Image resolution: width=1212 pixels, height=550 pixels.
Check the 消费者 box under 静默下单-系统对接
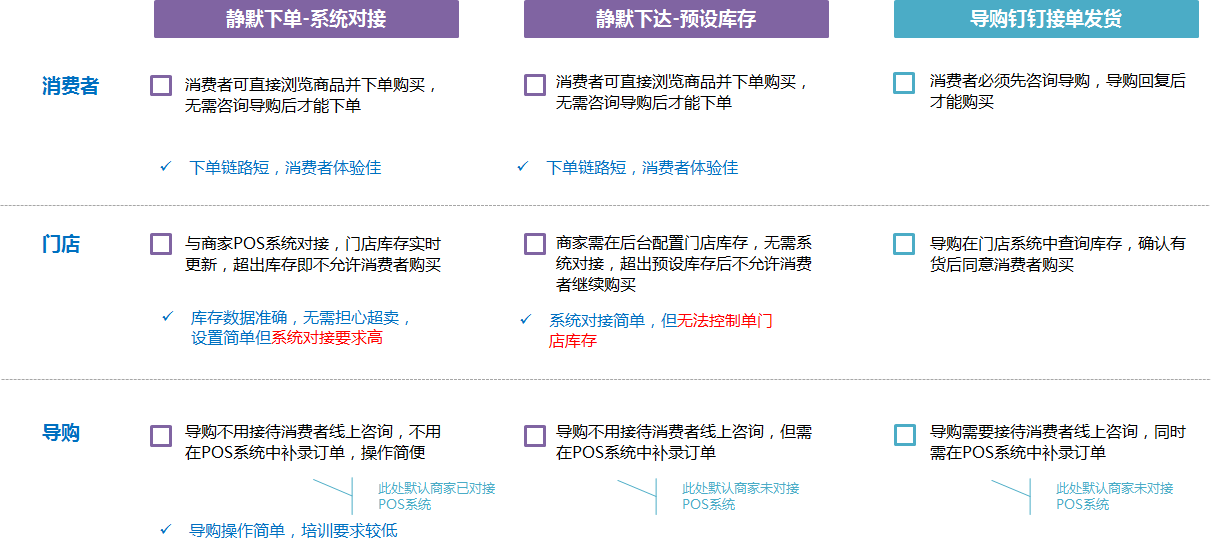click(161, 85)
